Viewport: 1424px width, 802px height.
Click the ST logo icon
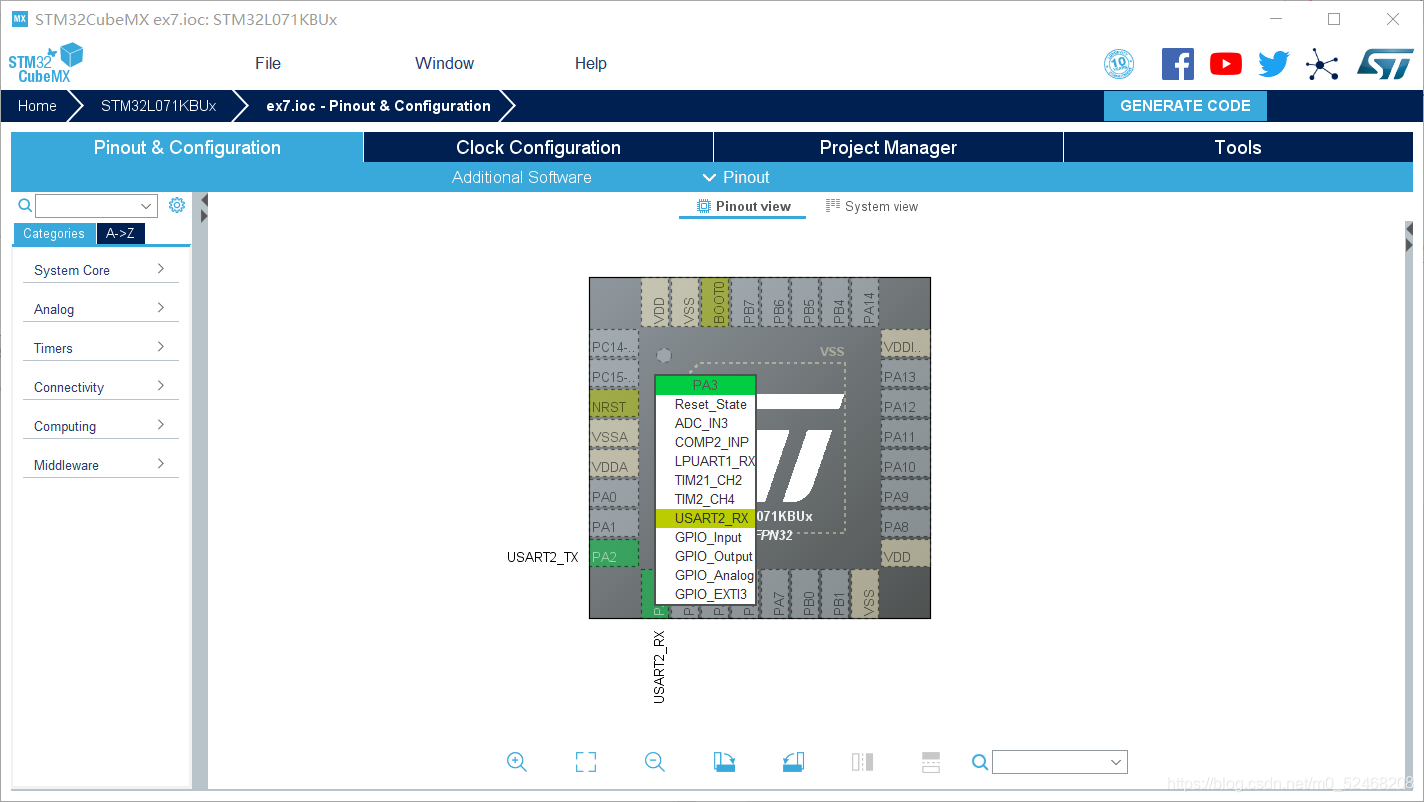coord(1385,63)
